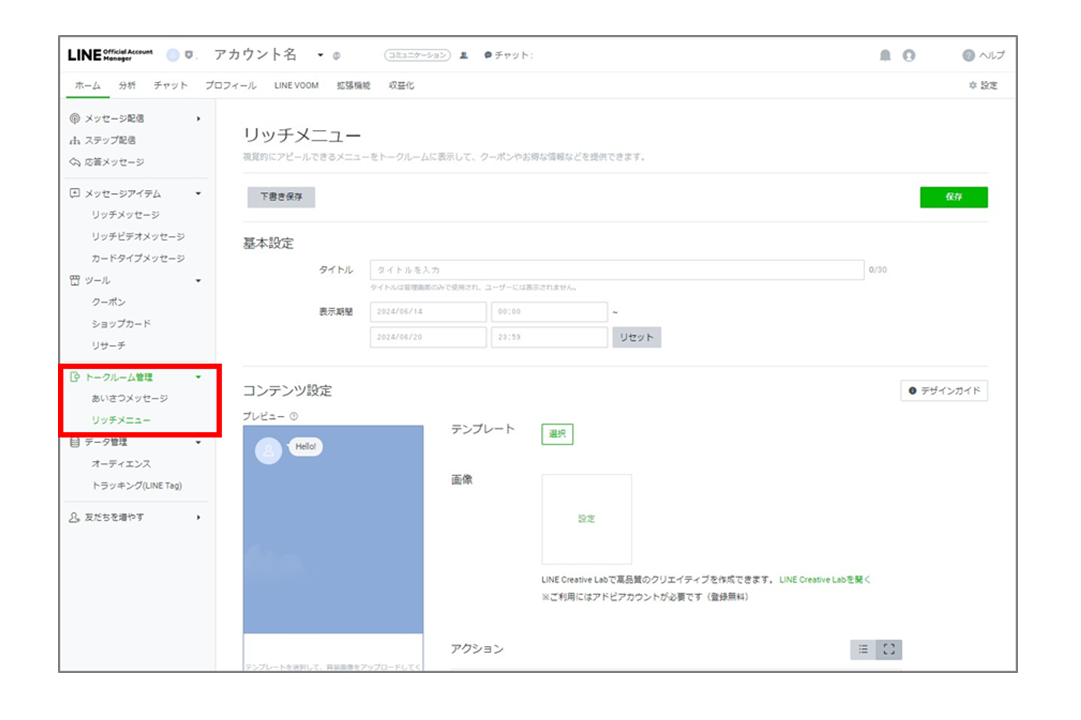Click the info icon next to プレビュー
Screen dimensions: 1081x720
click(x=294, y=416)
